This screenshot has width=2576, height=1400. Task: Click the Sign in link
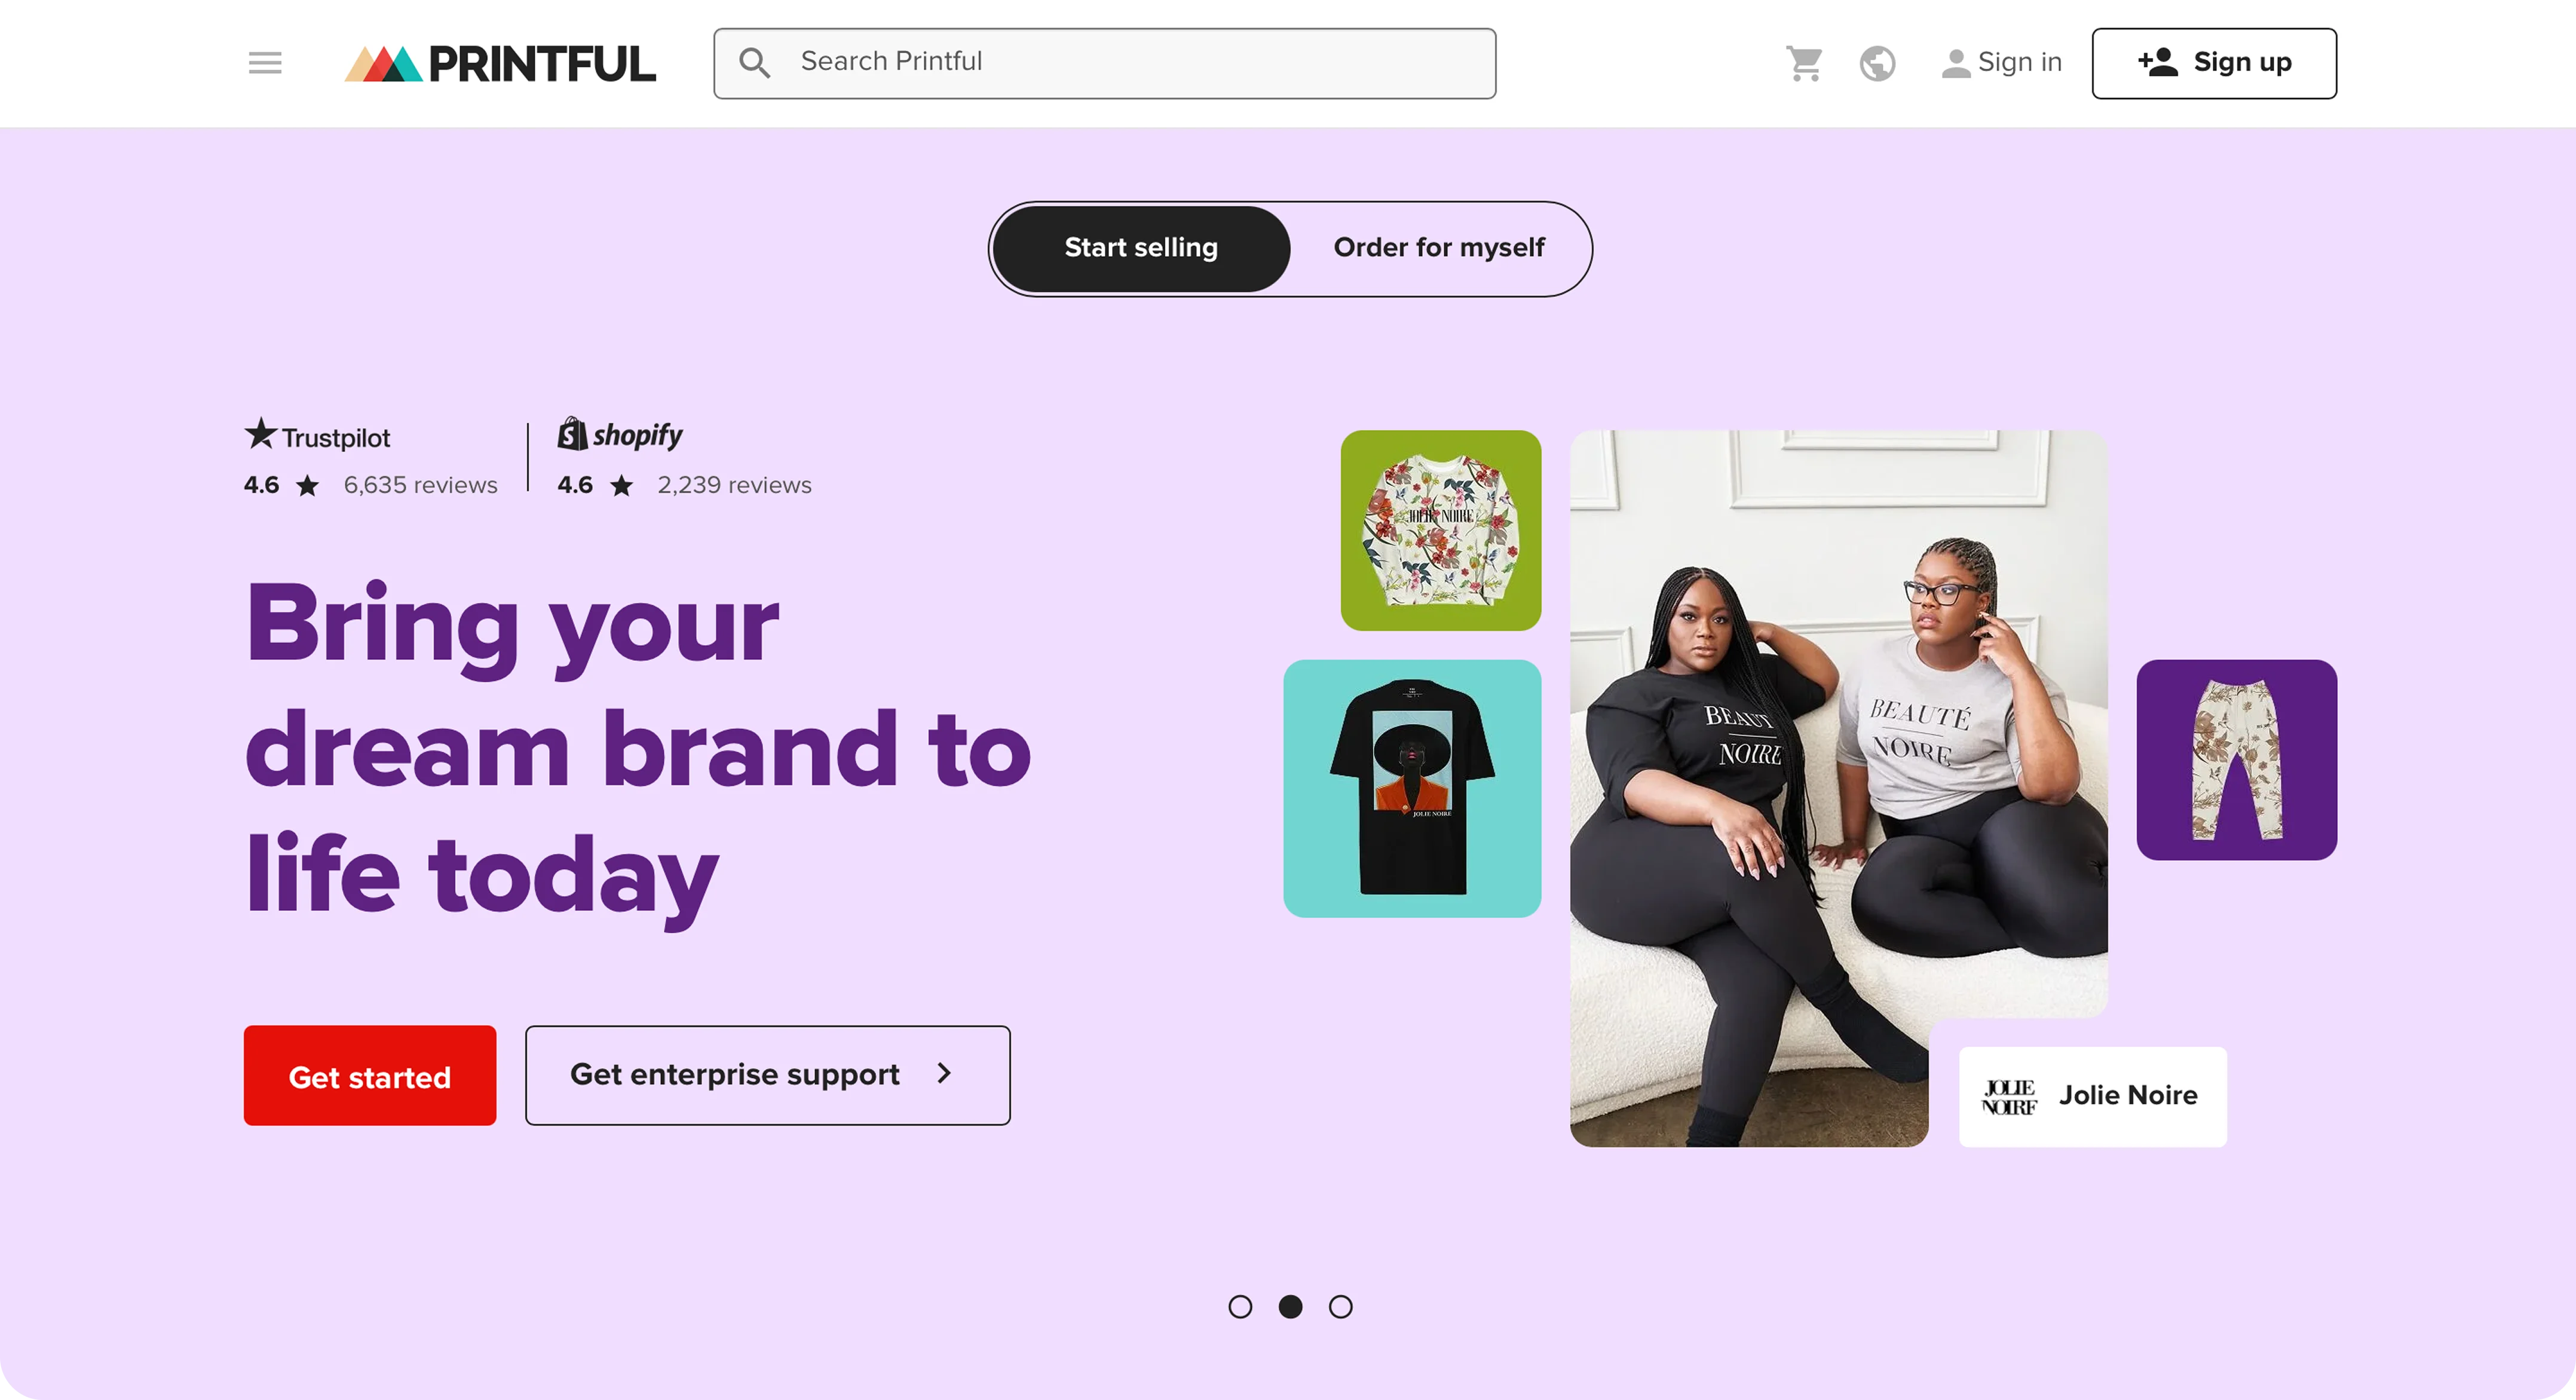pos(2001,63)
